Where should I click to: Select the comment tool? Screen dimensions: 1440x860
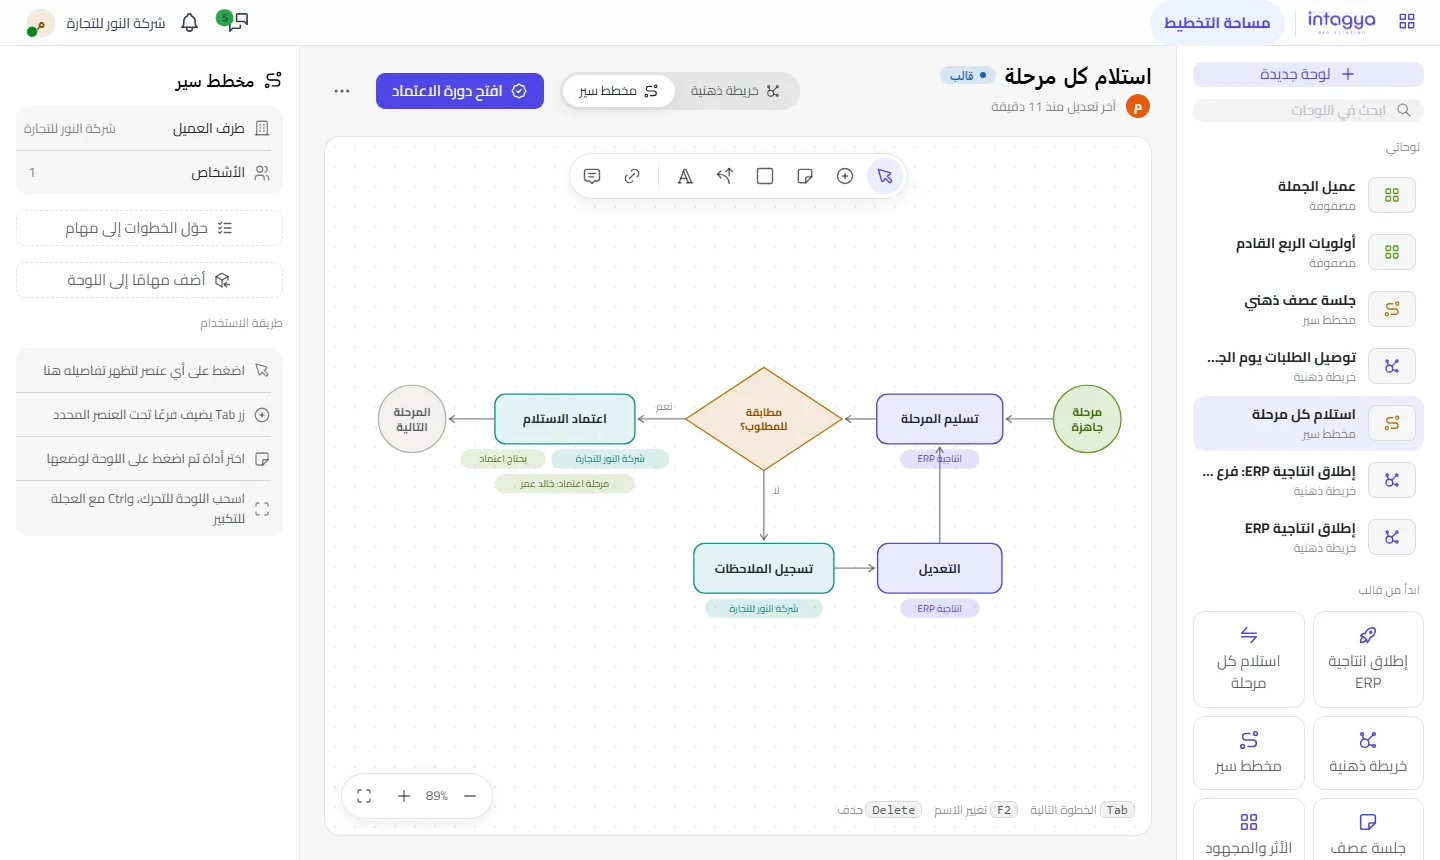592,176
